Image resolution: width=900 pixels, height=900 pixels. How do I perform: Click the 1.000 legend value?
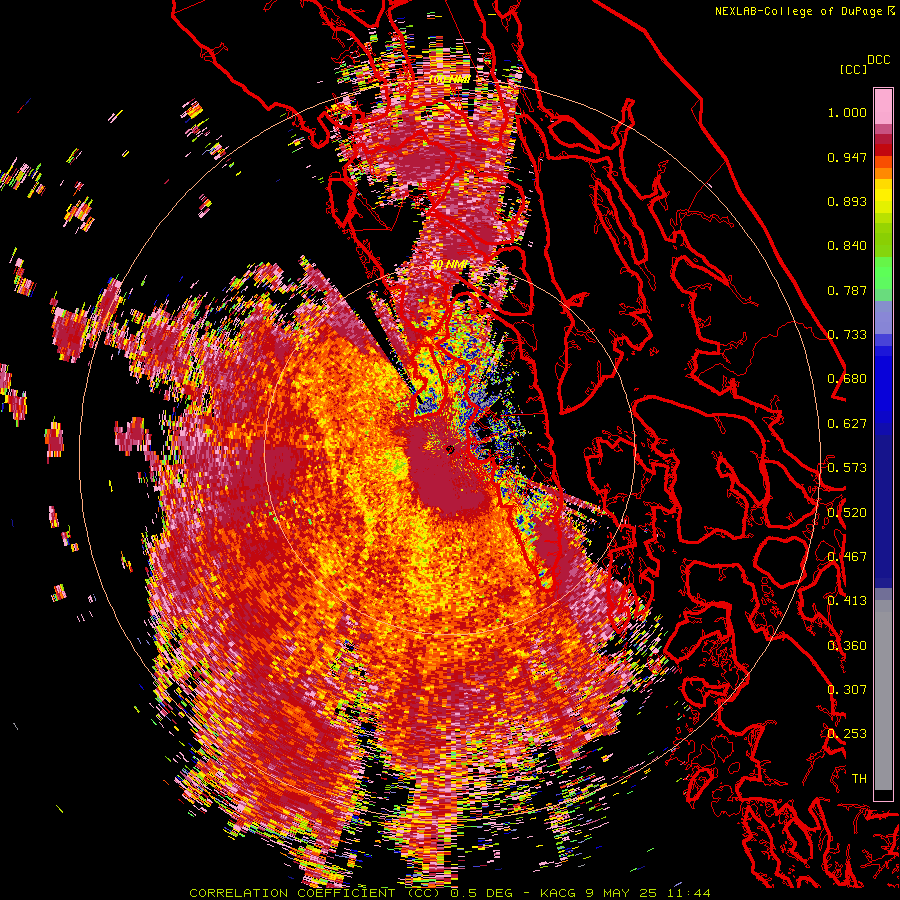click(847, 112)
